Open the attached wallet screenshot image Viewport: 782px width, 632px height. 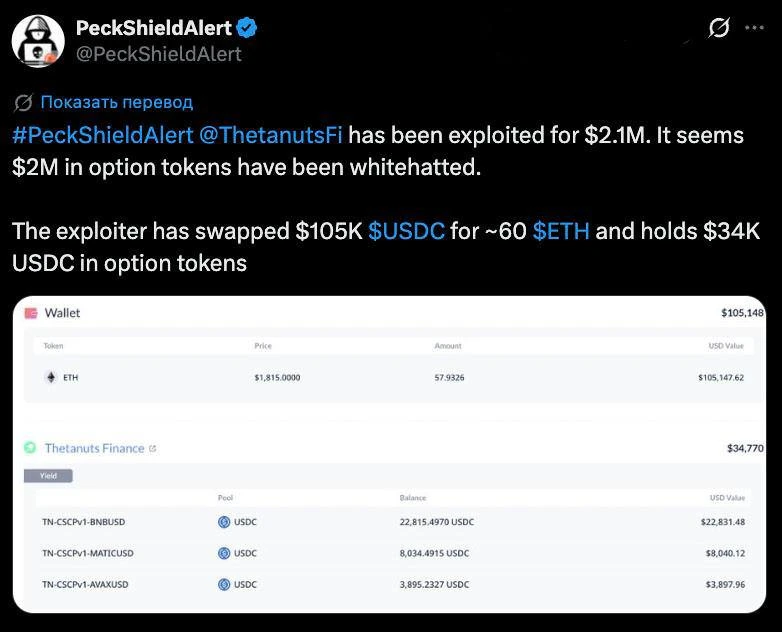[x=389, y=454]
